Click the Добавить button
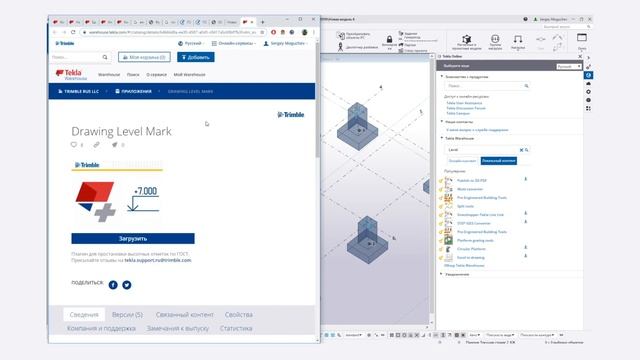The width and height of the screenshot is (640, 360). [x=196, y=57]
